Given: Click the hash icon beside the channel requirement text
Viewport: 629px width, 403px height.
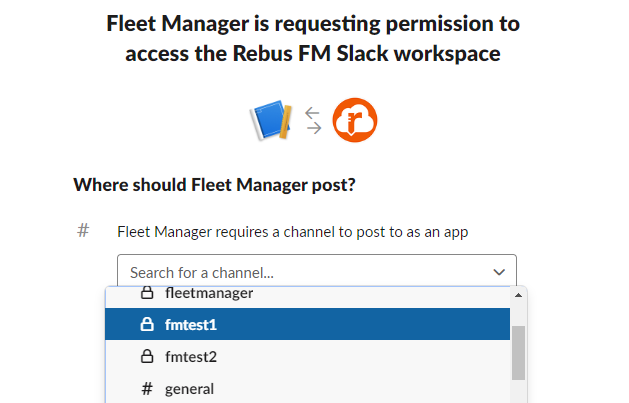Looking at the screenshot, I should click(x=84, y=231).
